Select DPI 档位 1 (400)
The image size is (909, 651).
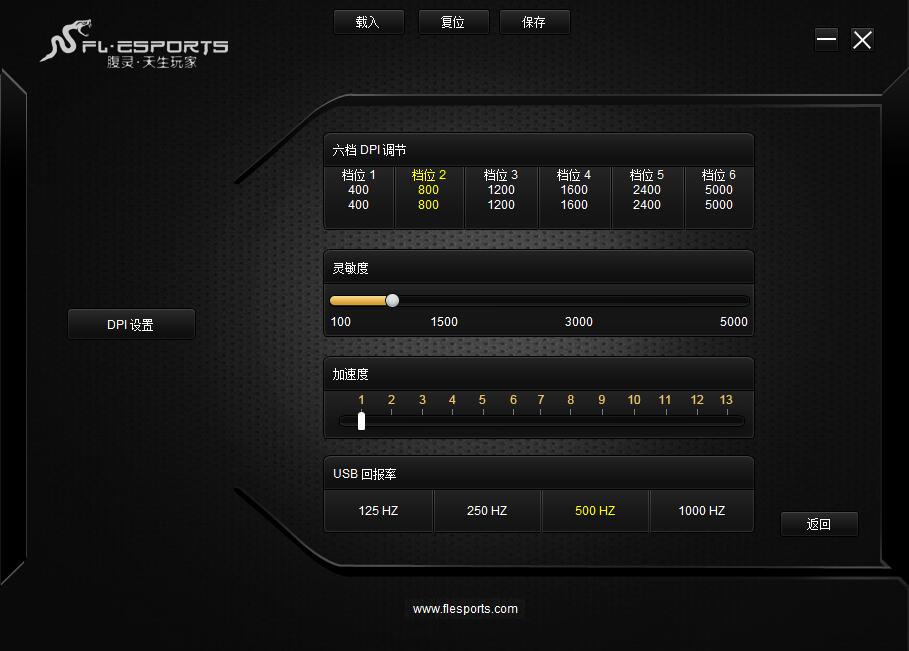coord(358,197)
